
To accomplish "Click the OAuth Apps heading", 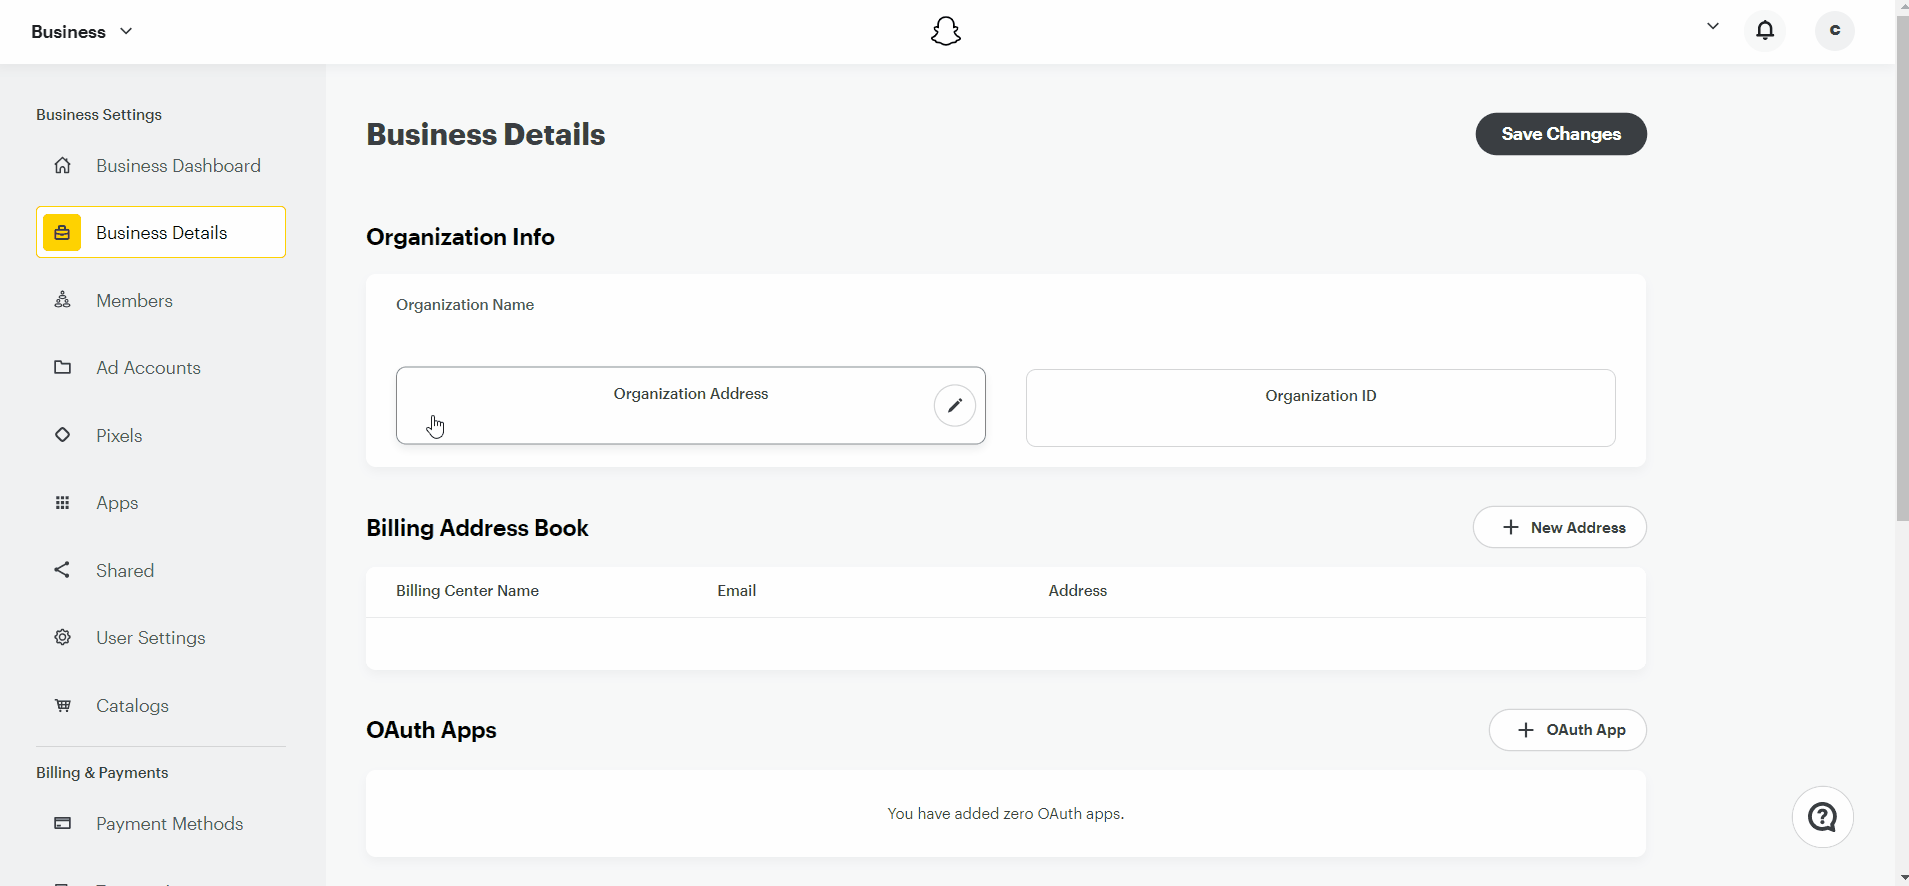I will click(431, 730).
